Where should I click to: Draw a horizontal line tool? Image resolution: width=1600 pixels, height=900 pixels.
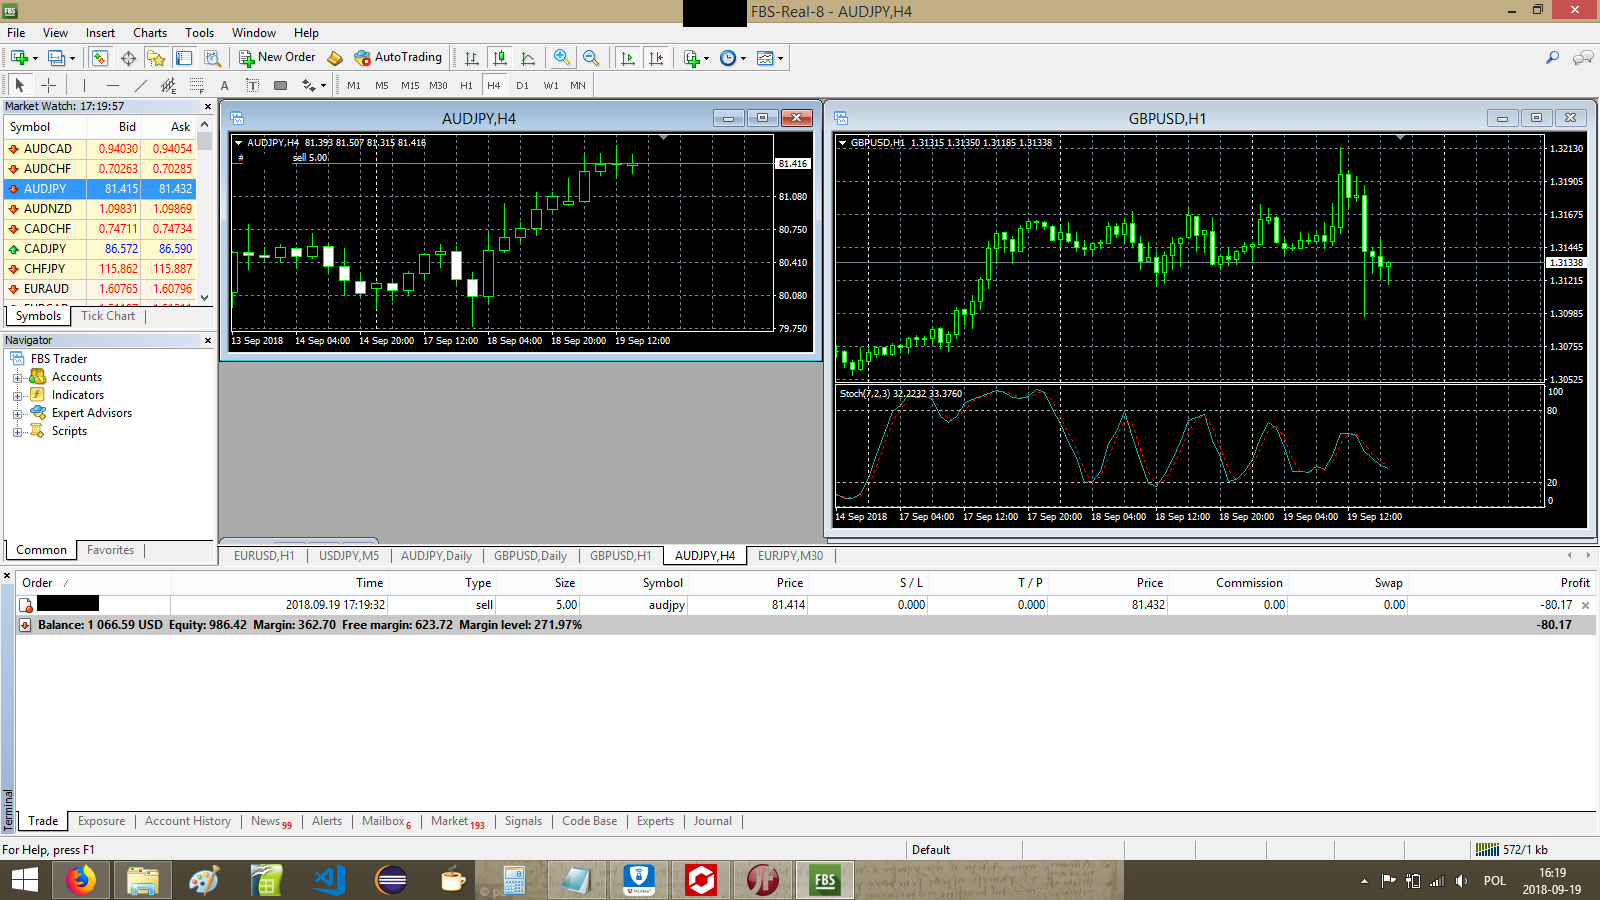tap(113, 85)
